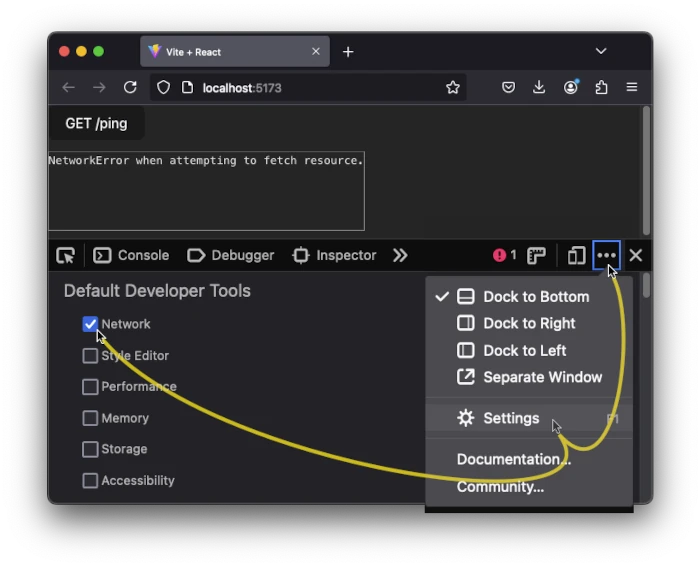
Task: Choose Settings from the DevTools menu
Action: (x=511, y=418)
